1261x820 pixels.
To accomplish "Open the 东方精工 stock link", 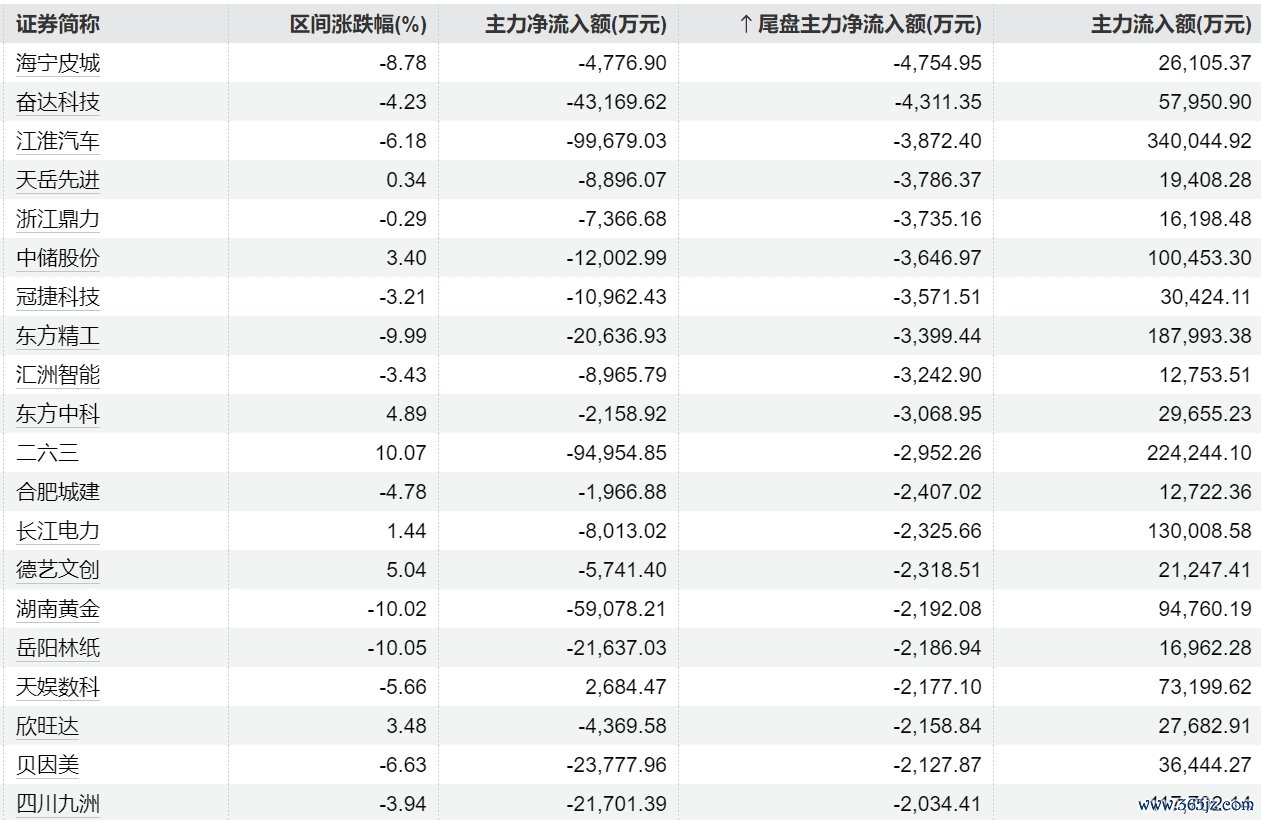I will click(x=58, y=336).
